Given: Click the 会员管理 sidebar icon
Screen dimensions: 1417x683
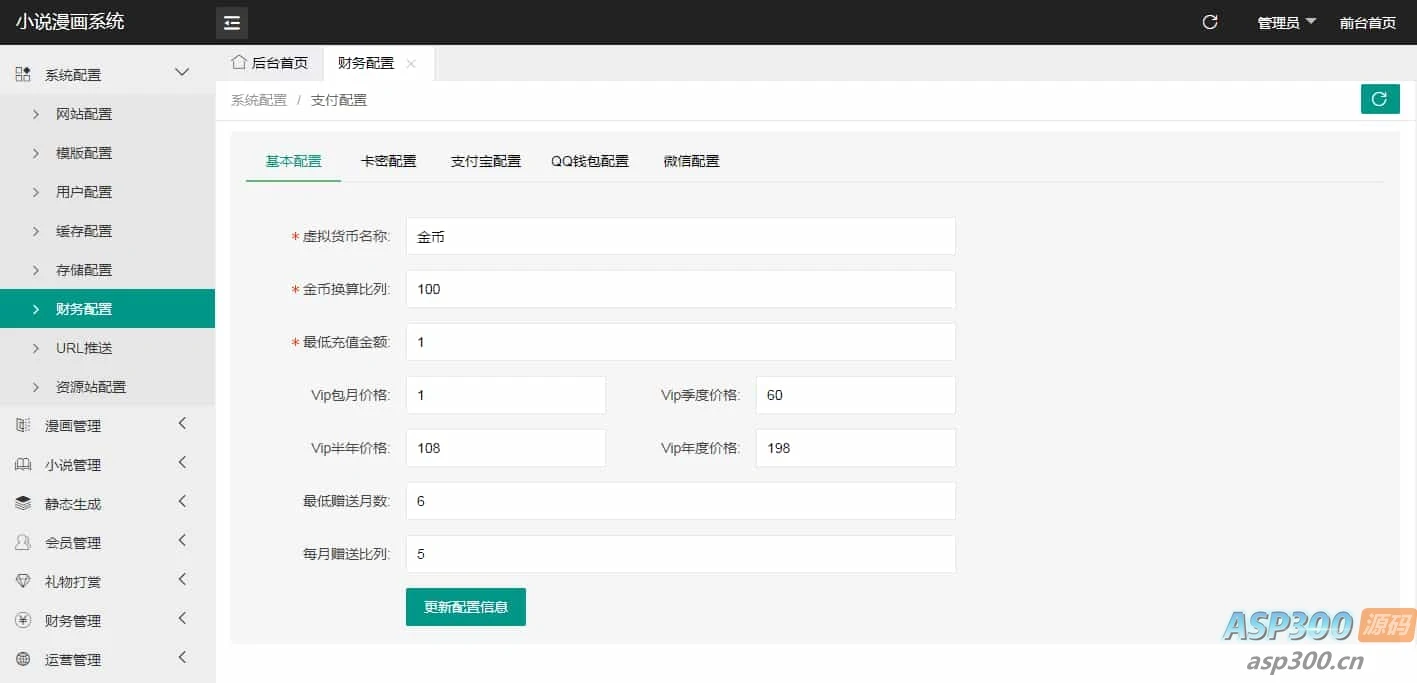Looking at the screenshot, I should [x=24, y=542].
